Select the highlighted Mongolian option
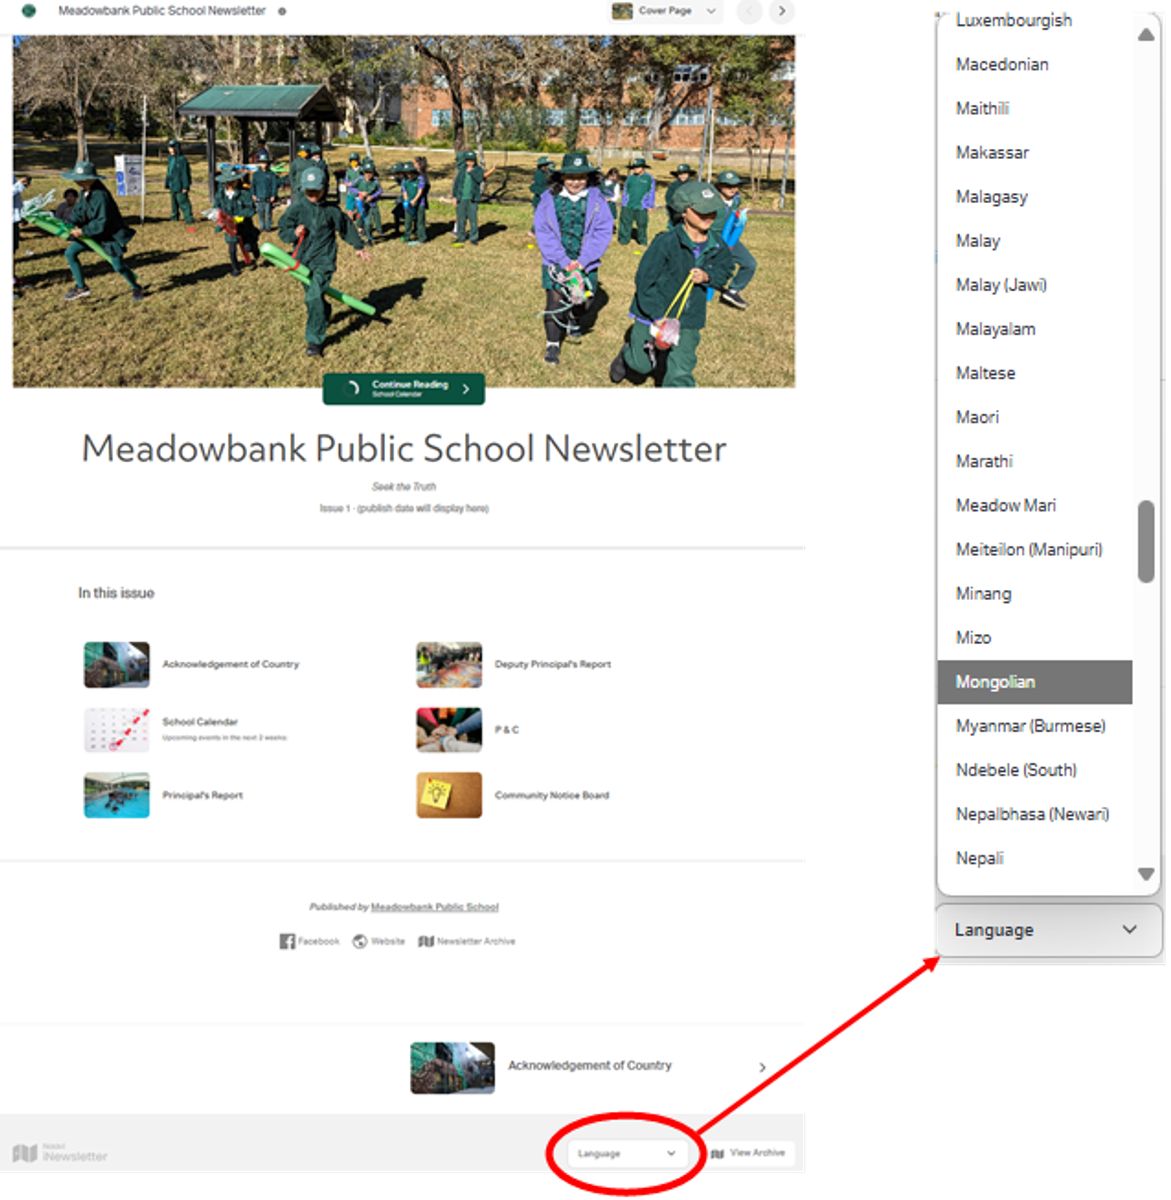 click(1035, 682)
